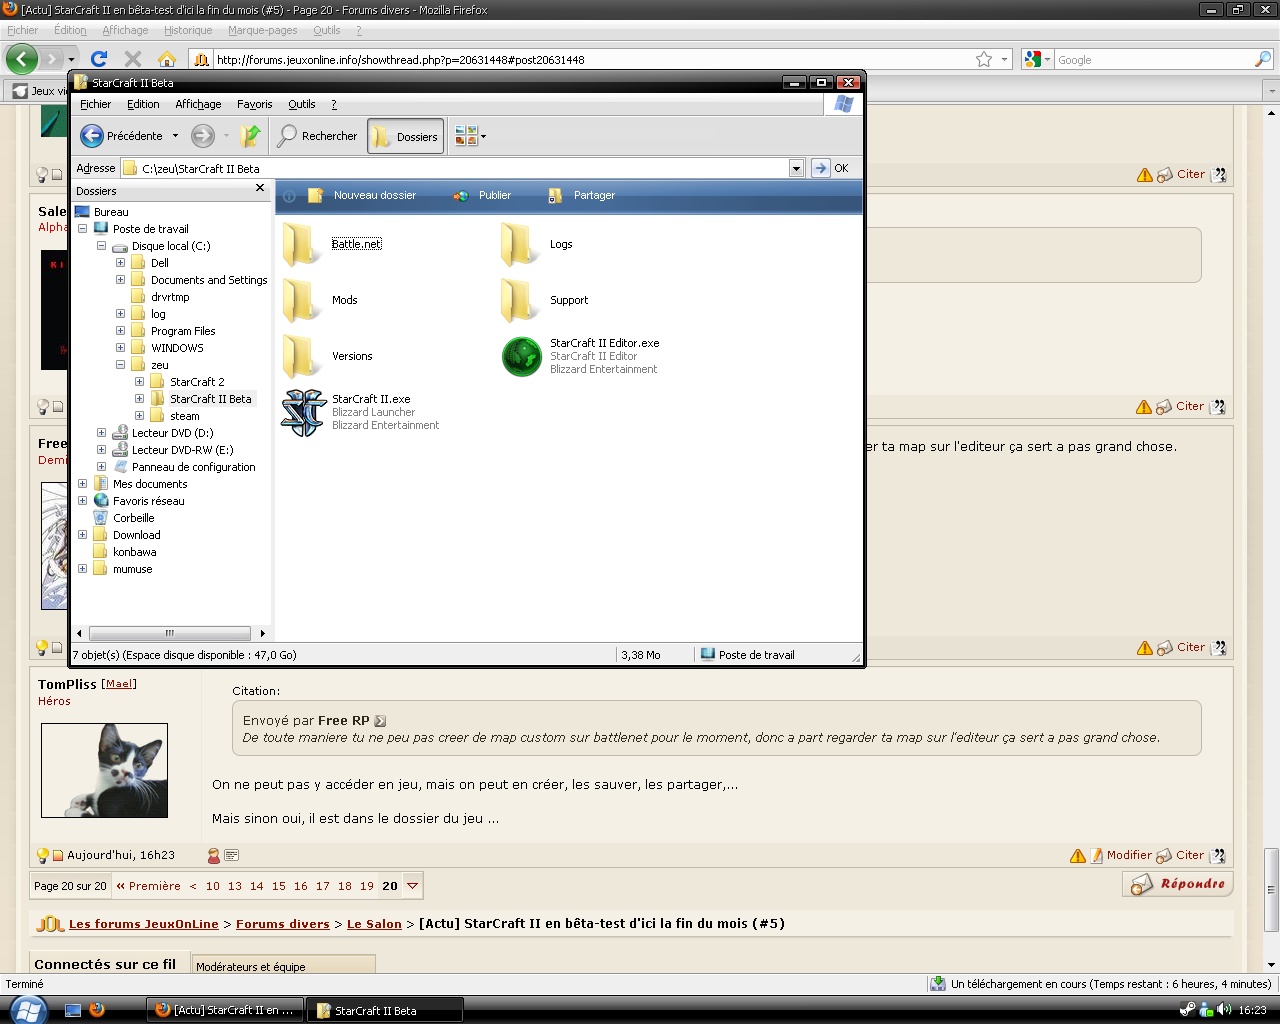Click the Explorer forward arrow button
Screen dimensions: 1280x1024
coord(203,136)
